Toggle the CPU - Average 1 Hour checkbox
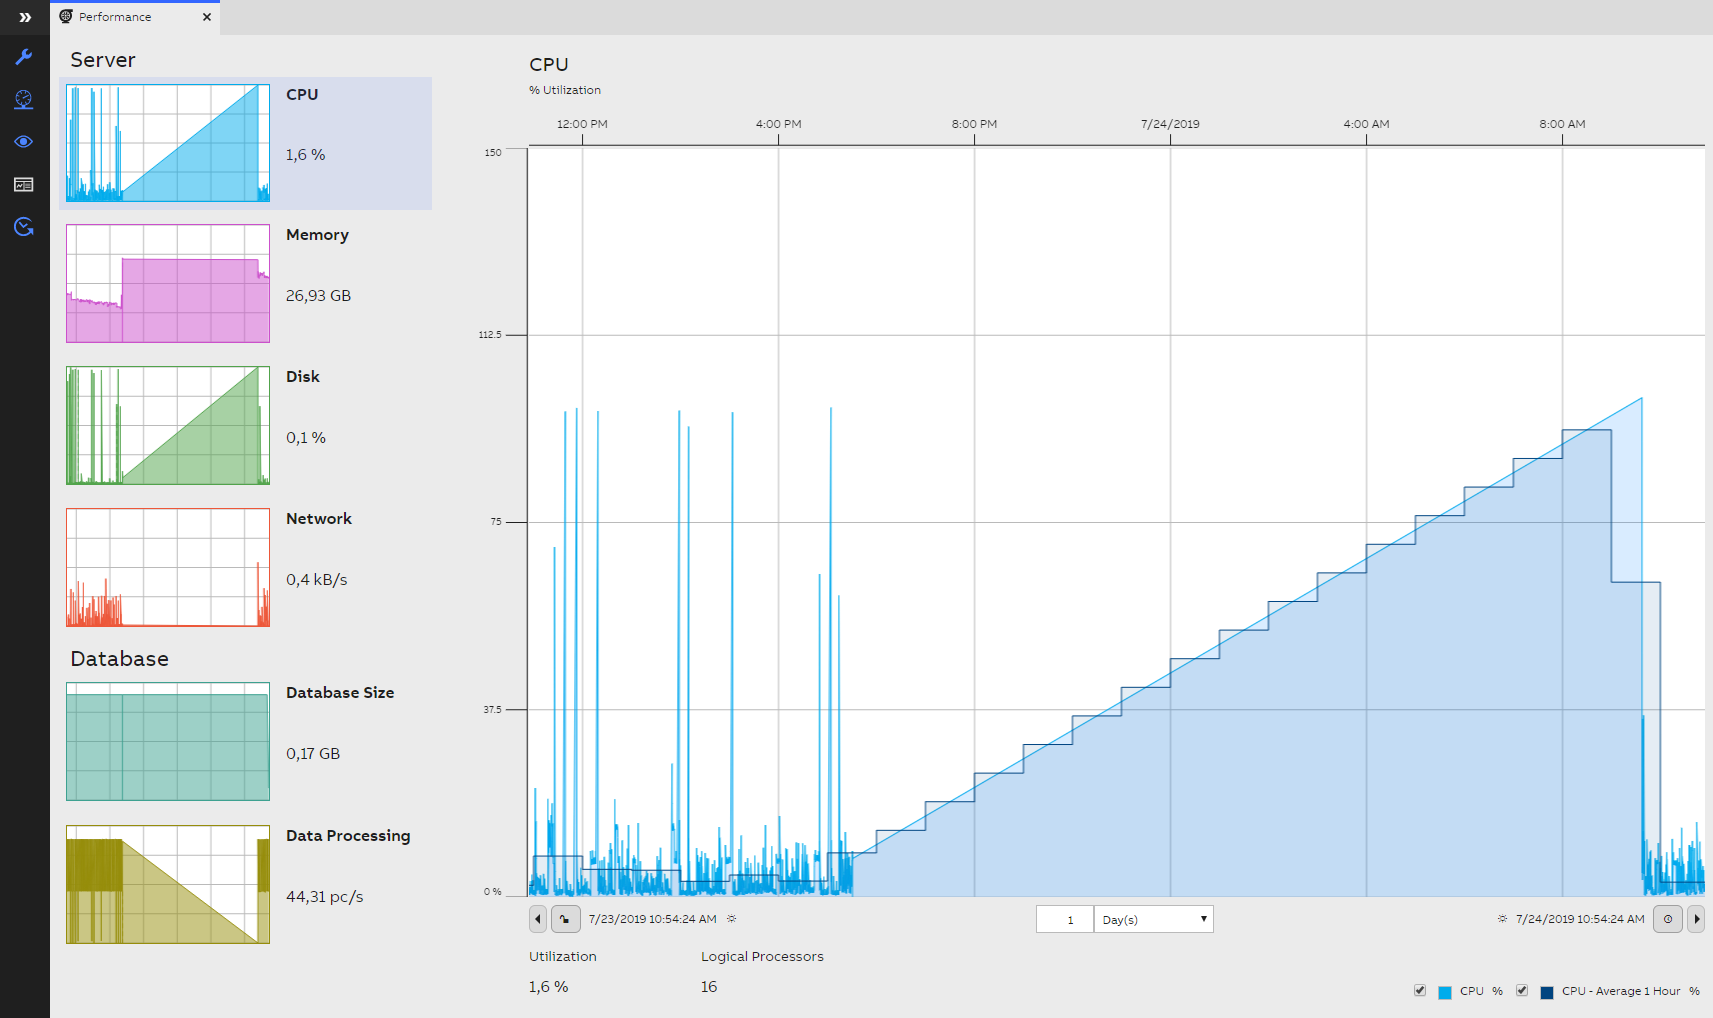The height and width of the screenshot is (1018, 1713). click(1522, 991)
